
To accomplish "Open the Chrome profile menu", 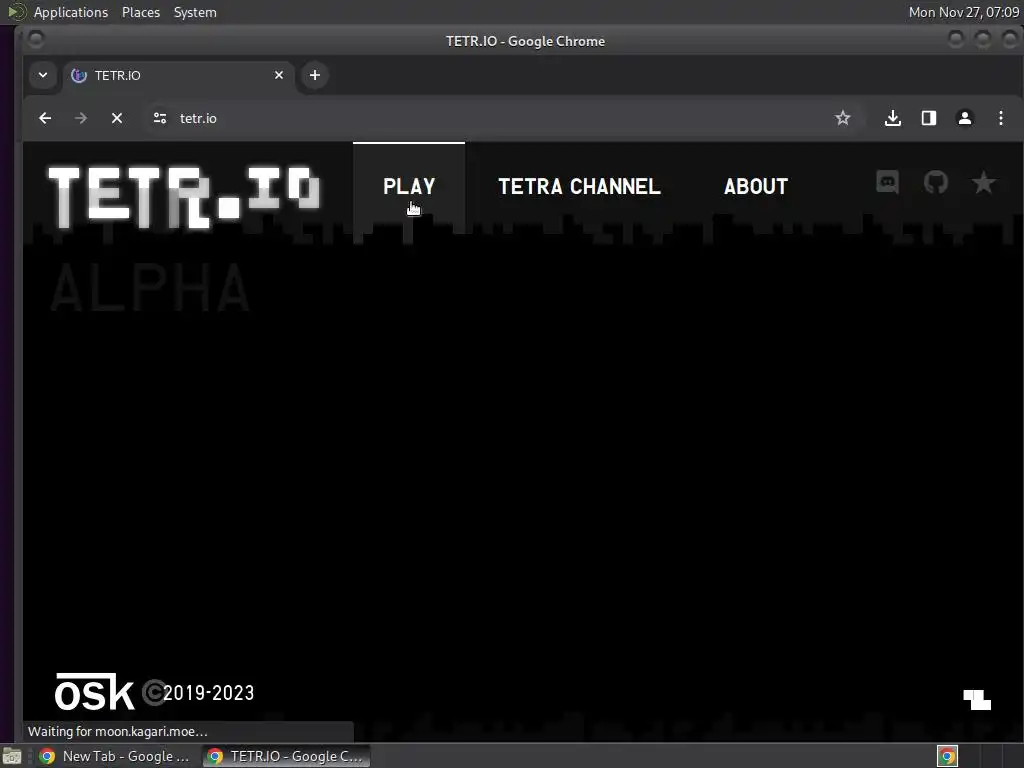I will [x=965, y=118].
